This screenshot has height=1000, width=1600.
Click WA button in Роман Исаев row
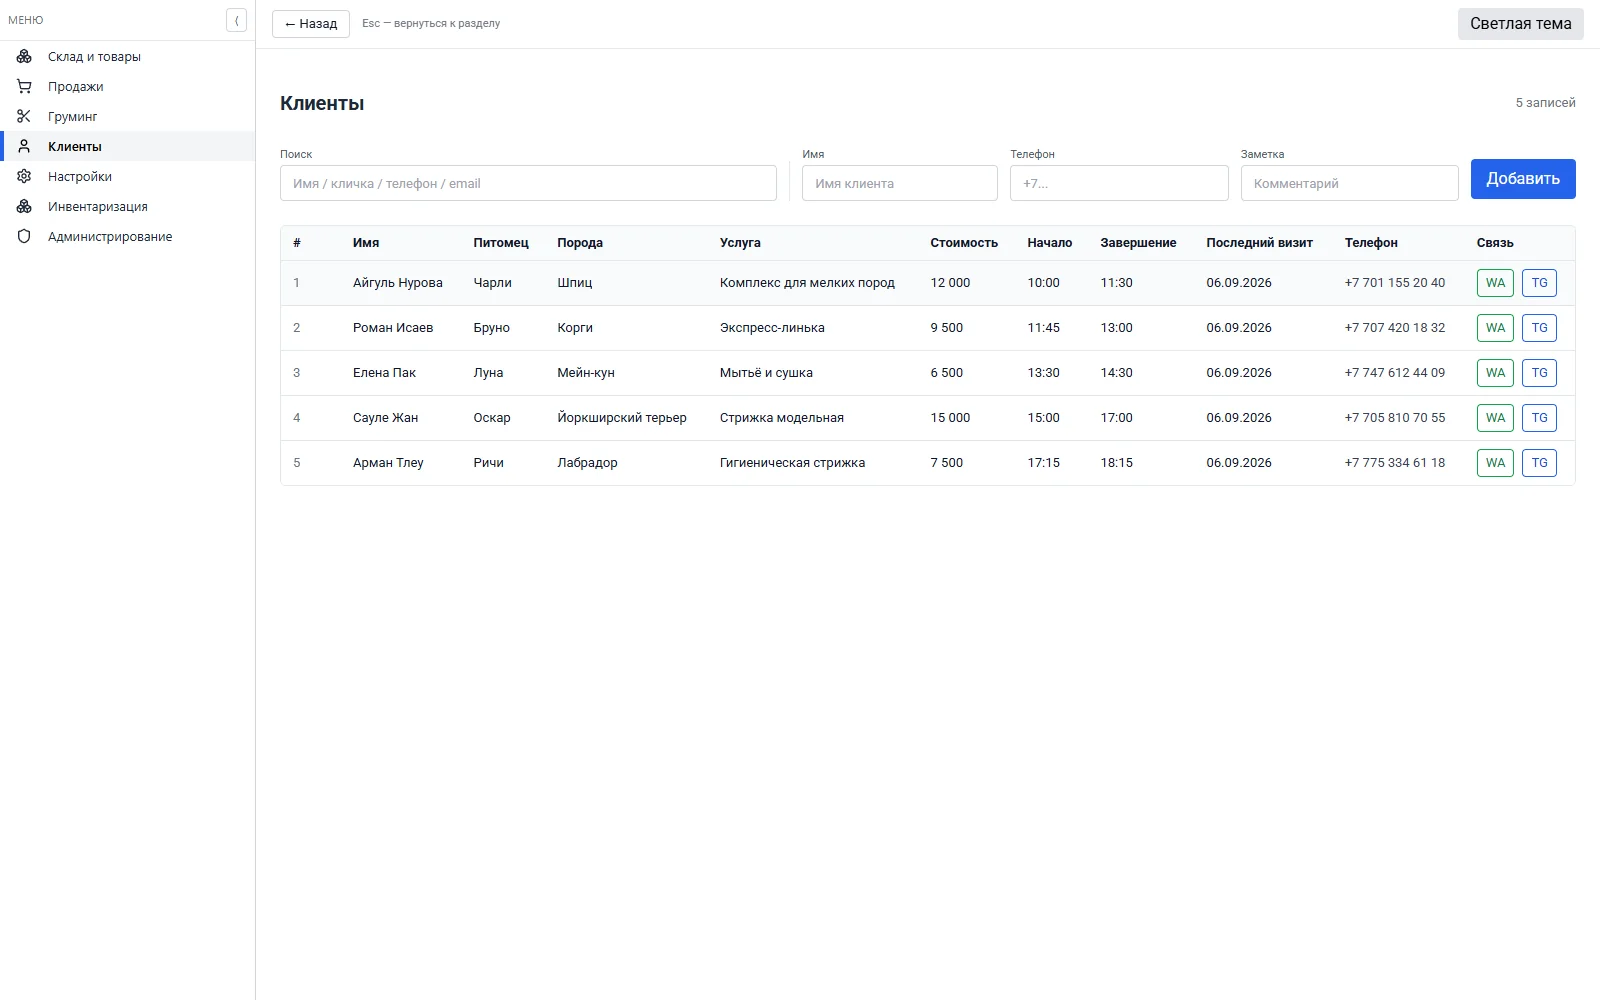point(1495,328)
